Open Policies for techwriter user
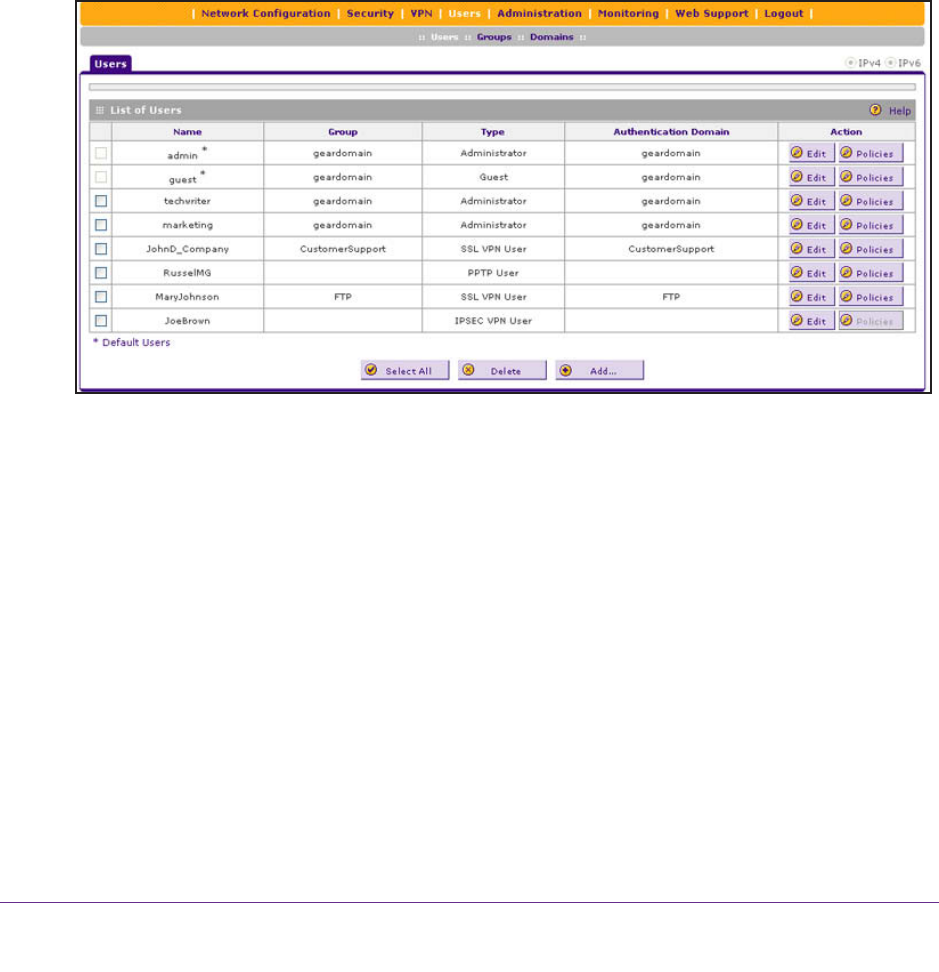This screenshot has width=939, height=972. pyautogui.click(x=871, y=201)
